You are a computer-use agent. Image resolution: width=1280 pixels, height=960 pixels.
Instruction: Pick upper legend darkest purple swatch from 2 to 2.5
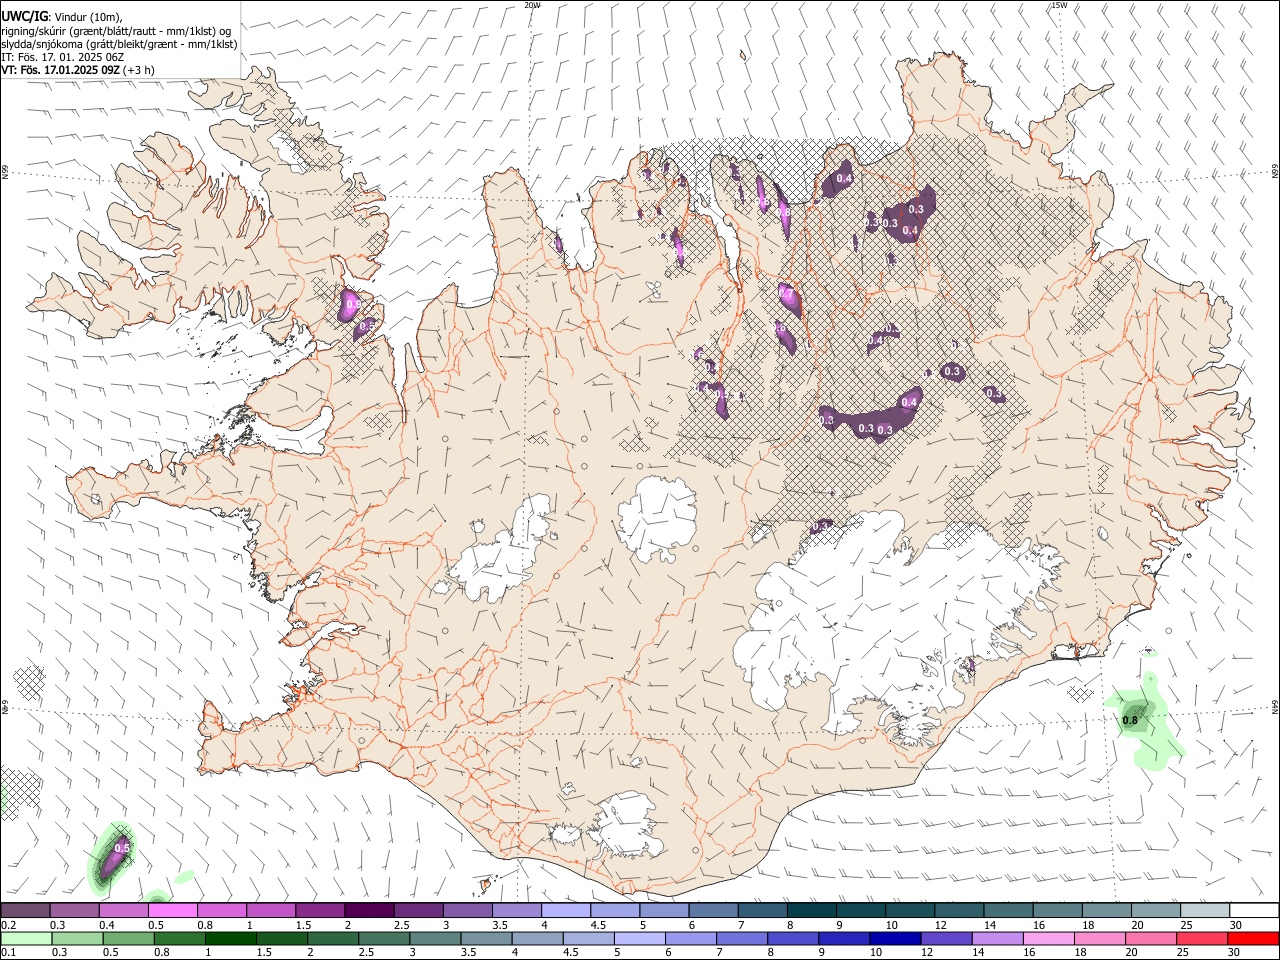(369, 911)
